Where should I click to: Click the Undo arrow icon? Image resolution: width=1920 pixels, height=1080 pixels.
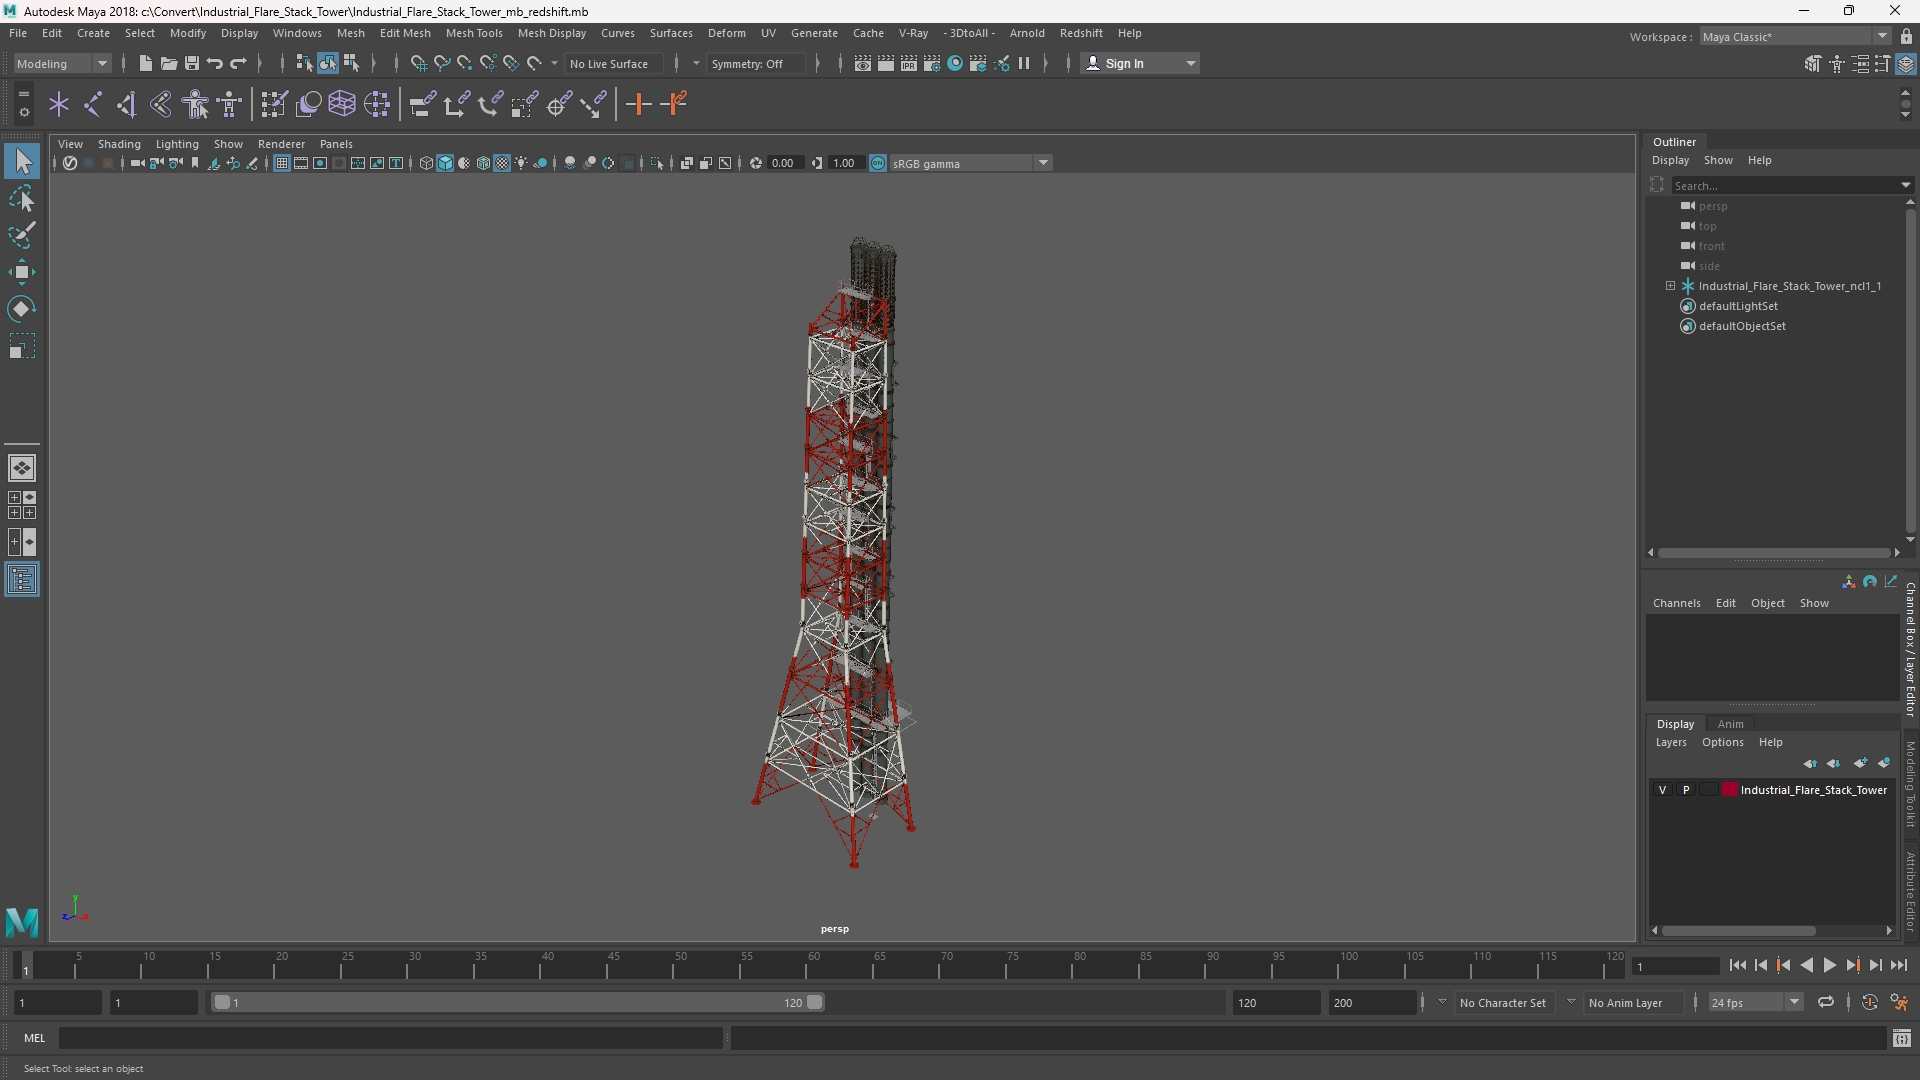click(x=215, y=63)
